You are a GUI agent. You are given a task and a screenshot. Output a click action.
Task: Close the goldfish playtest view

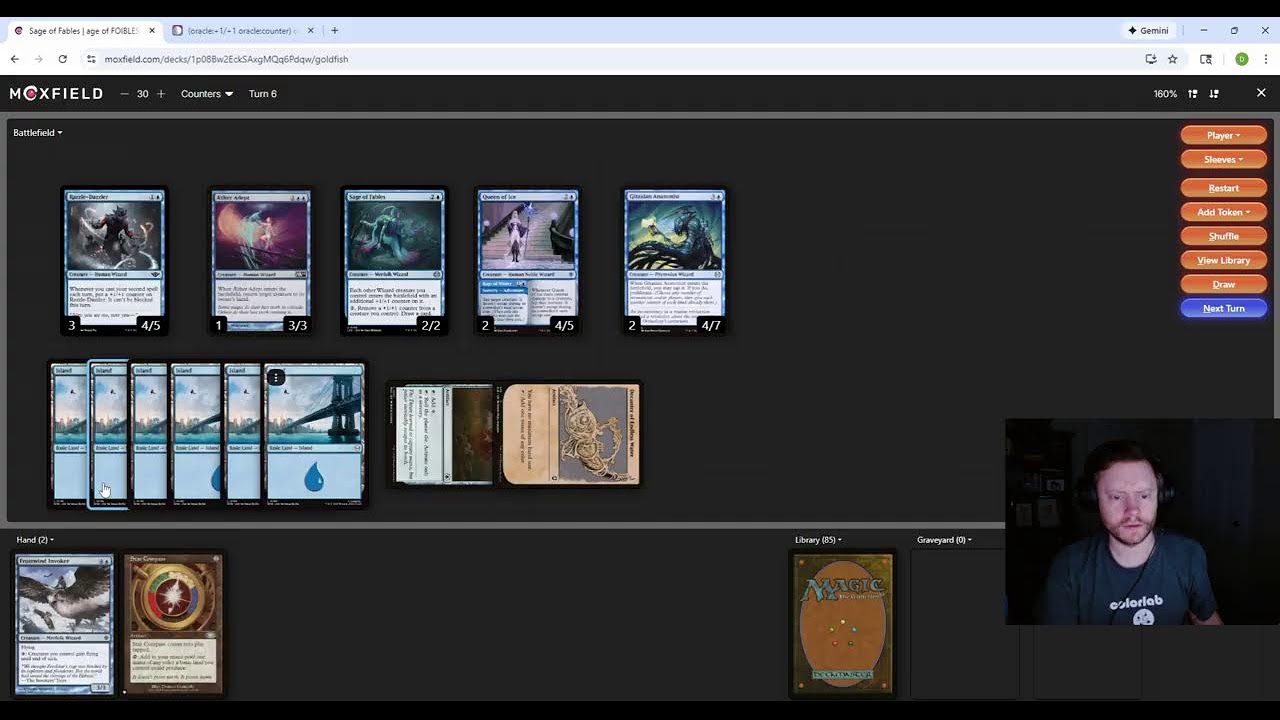(1261, 93)
